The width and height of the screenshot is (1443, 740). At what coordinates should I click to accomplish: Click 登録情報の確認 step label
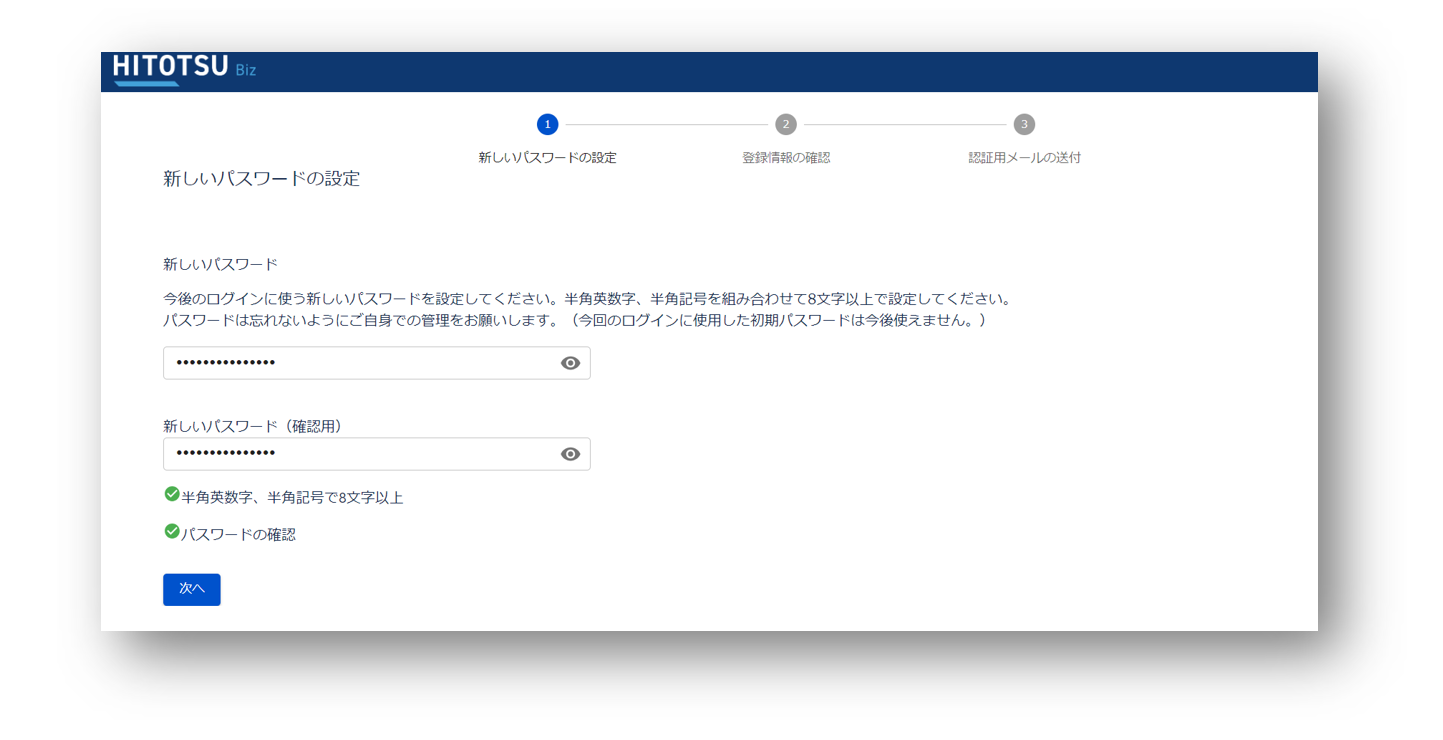coord(786,158)
